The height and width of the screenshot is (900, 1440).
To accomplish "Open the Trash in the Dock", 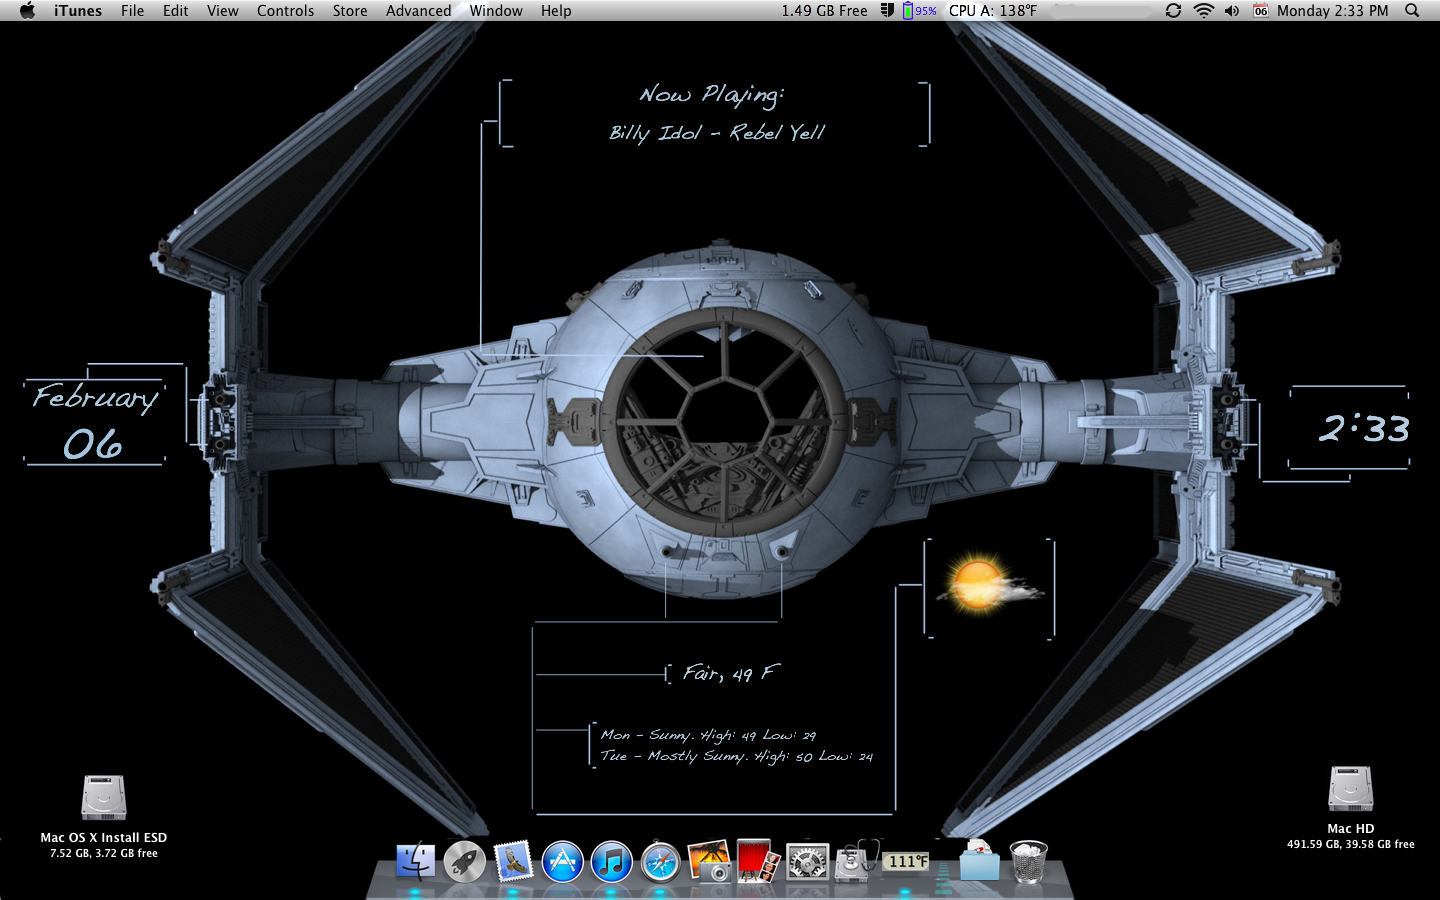I will pos(1028,861).
